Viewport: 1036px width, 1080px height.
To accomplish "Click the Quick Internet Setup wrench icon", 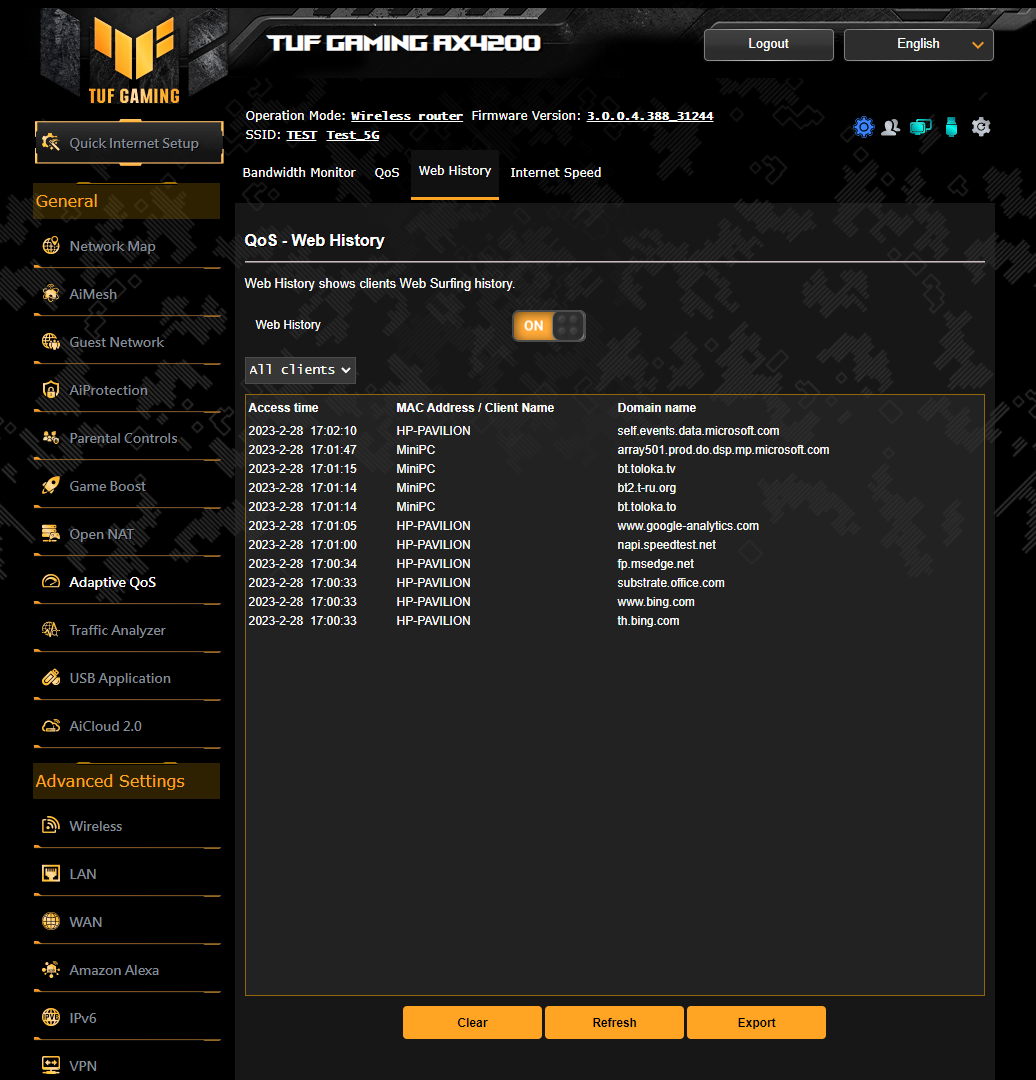I will [x=51, y=143].
